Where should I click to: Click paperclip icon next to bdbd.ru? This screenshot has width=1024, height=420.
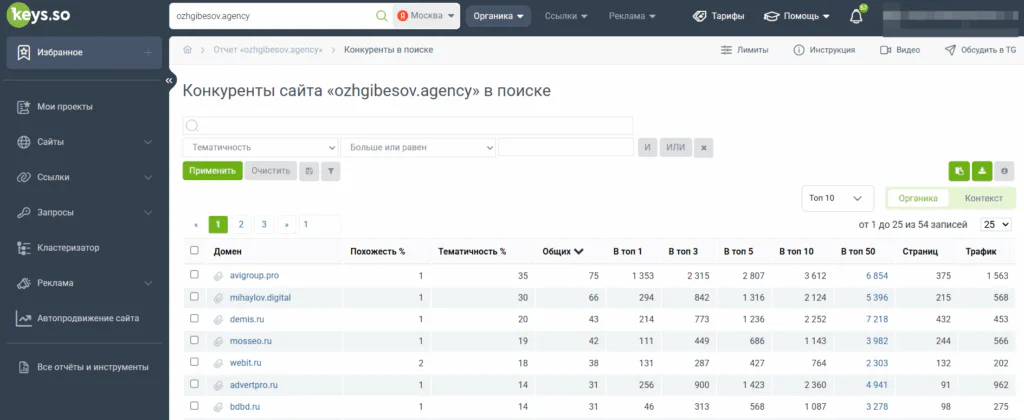point(219,407)
